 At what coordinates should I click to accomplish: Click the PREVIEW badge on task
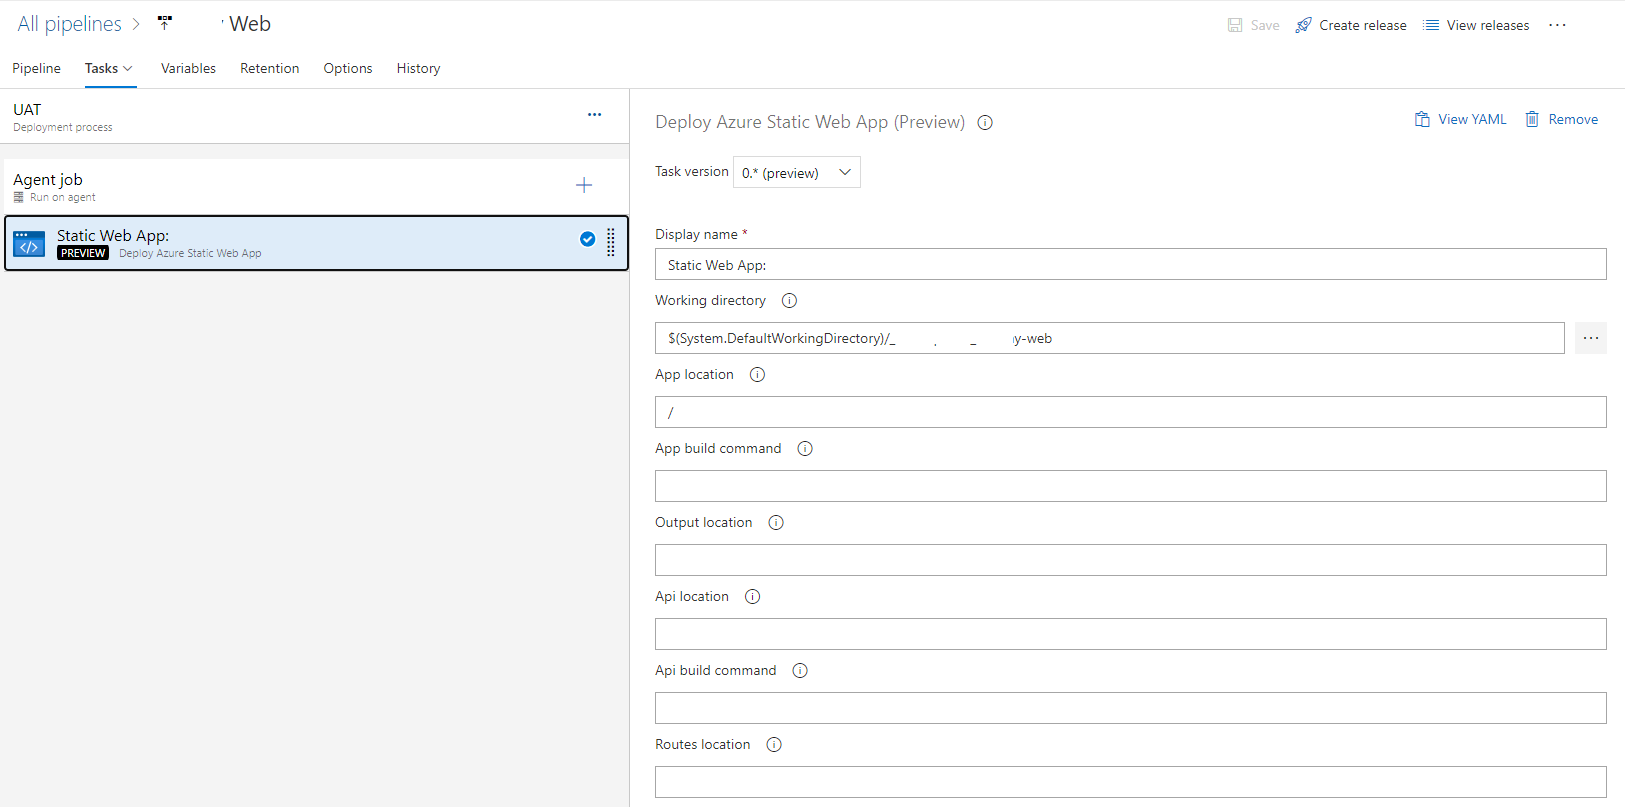coord(83,253)
